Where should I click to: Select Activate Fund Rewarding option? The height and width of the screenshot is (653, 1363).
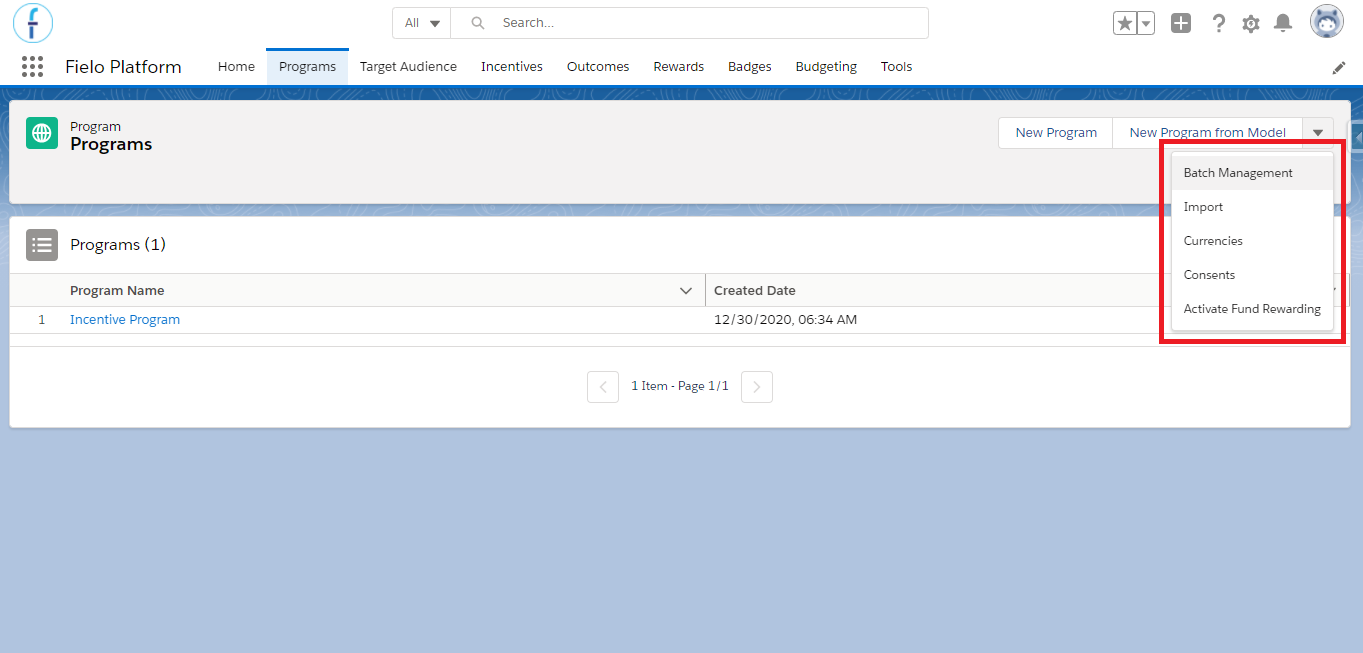1252,309
